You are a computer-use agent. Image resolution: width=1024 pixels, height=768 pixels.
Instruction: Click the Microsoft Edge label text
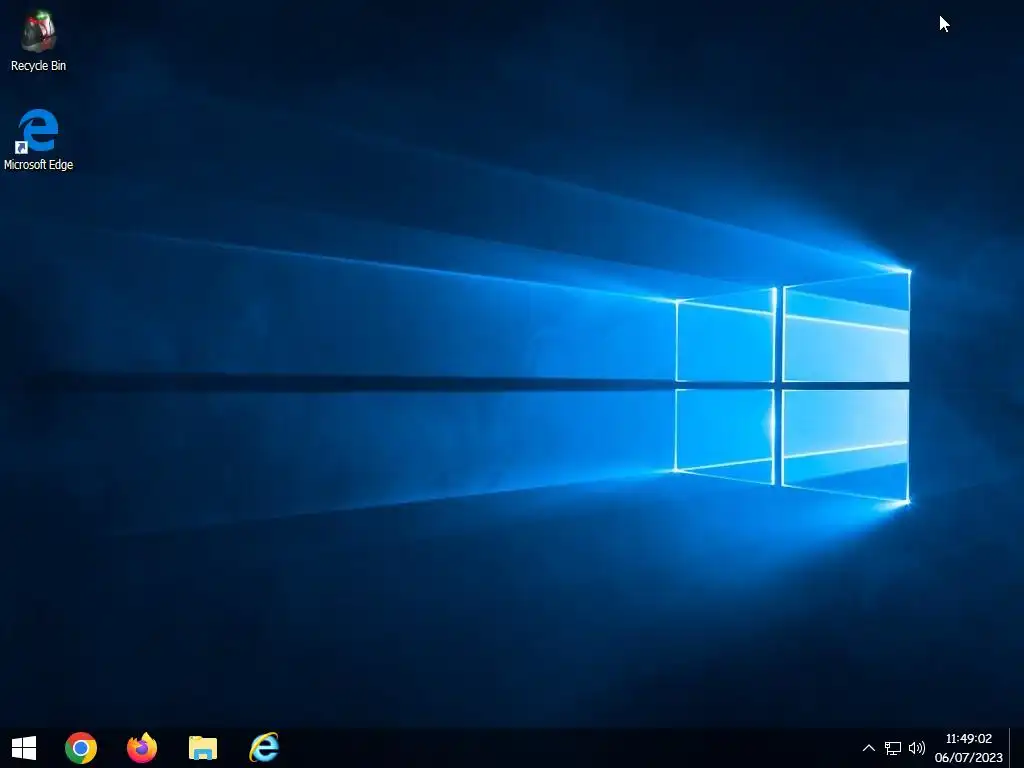tap(39, 165)
